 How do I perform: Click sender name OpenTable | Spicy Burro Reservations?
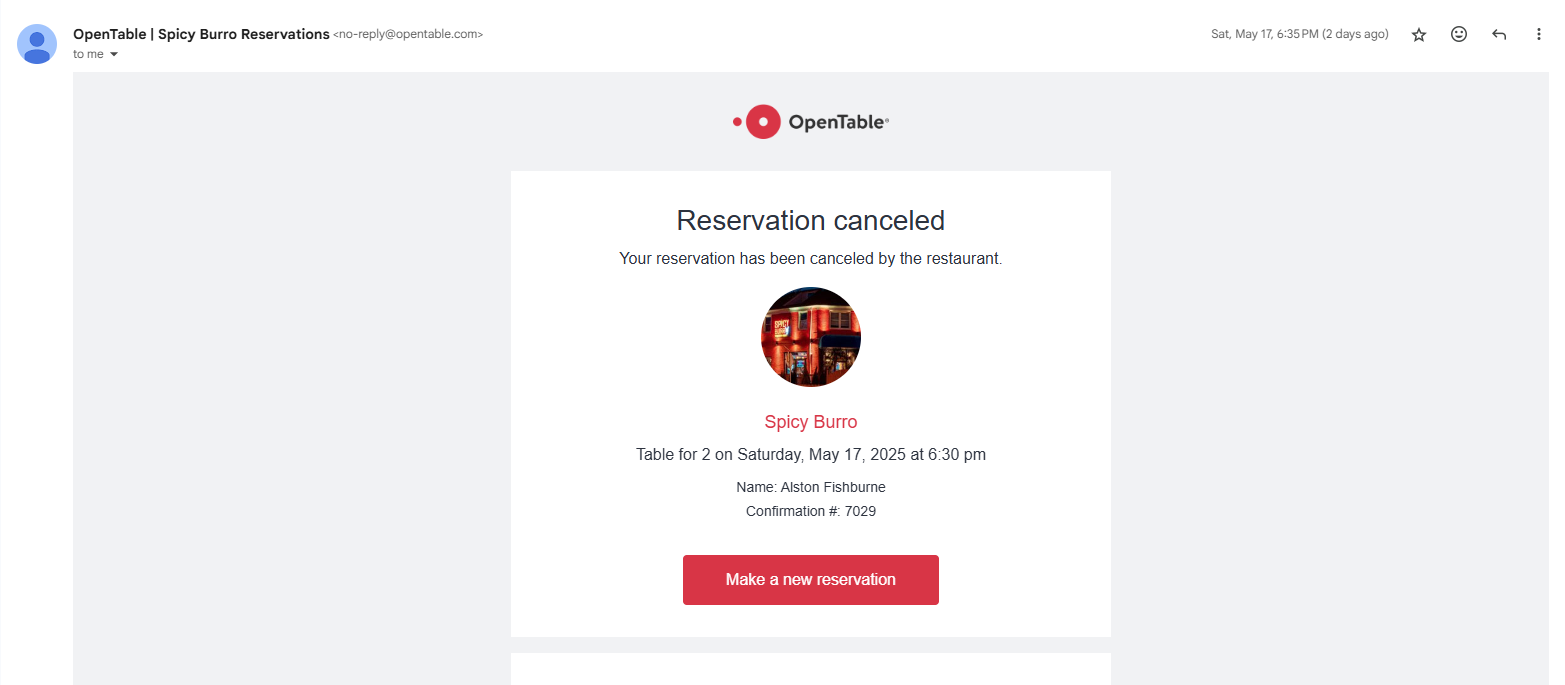pyautogui.click(x=201, y=34)
